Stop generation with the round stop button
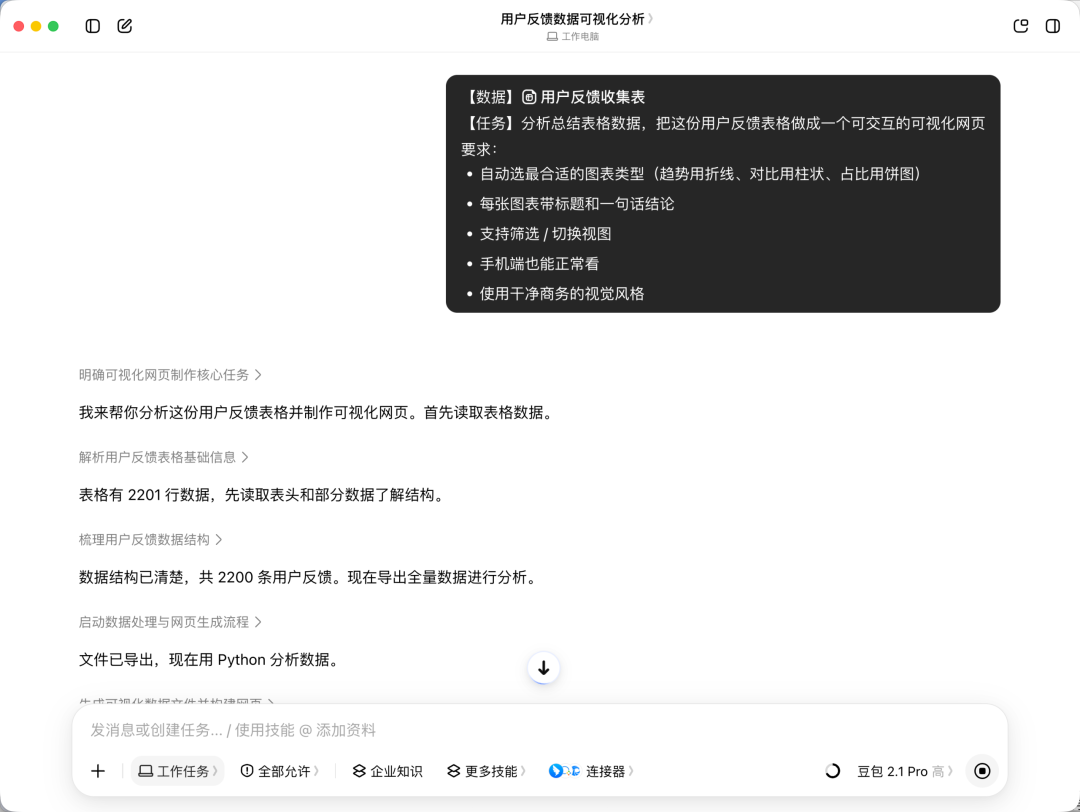Screen dimensions: 1080x812 pyautogui.click(x=982, y=771)
